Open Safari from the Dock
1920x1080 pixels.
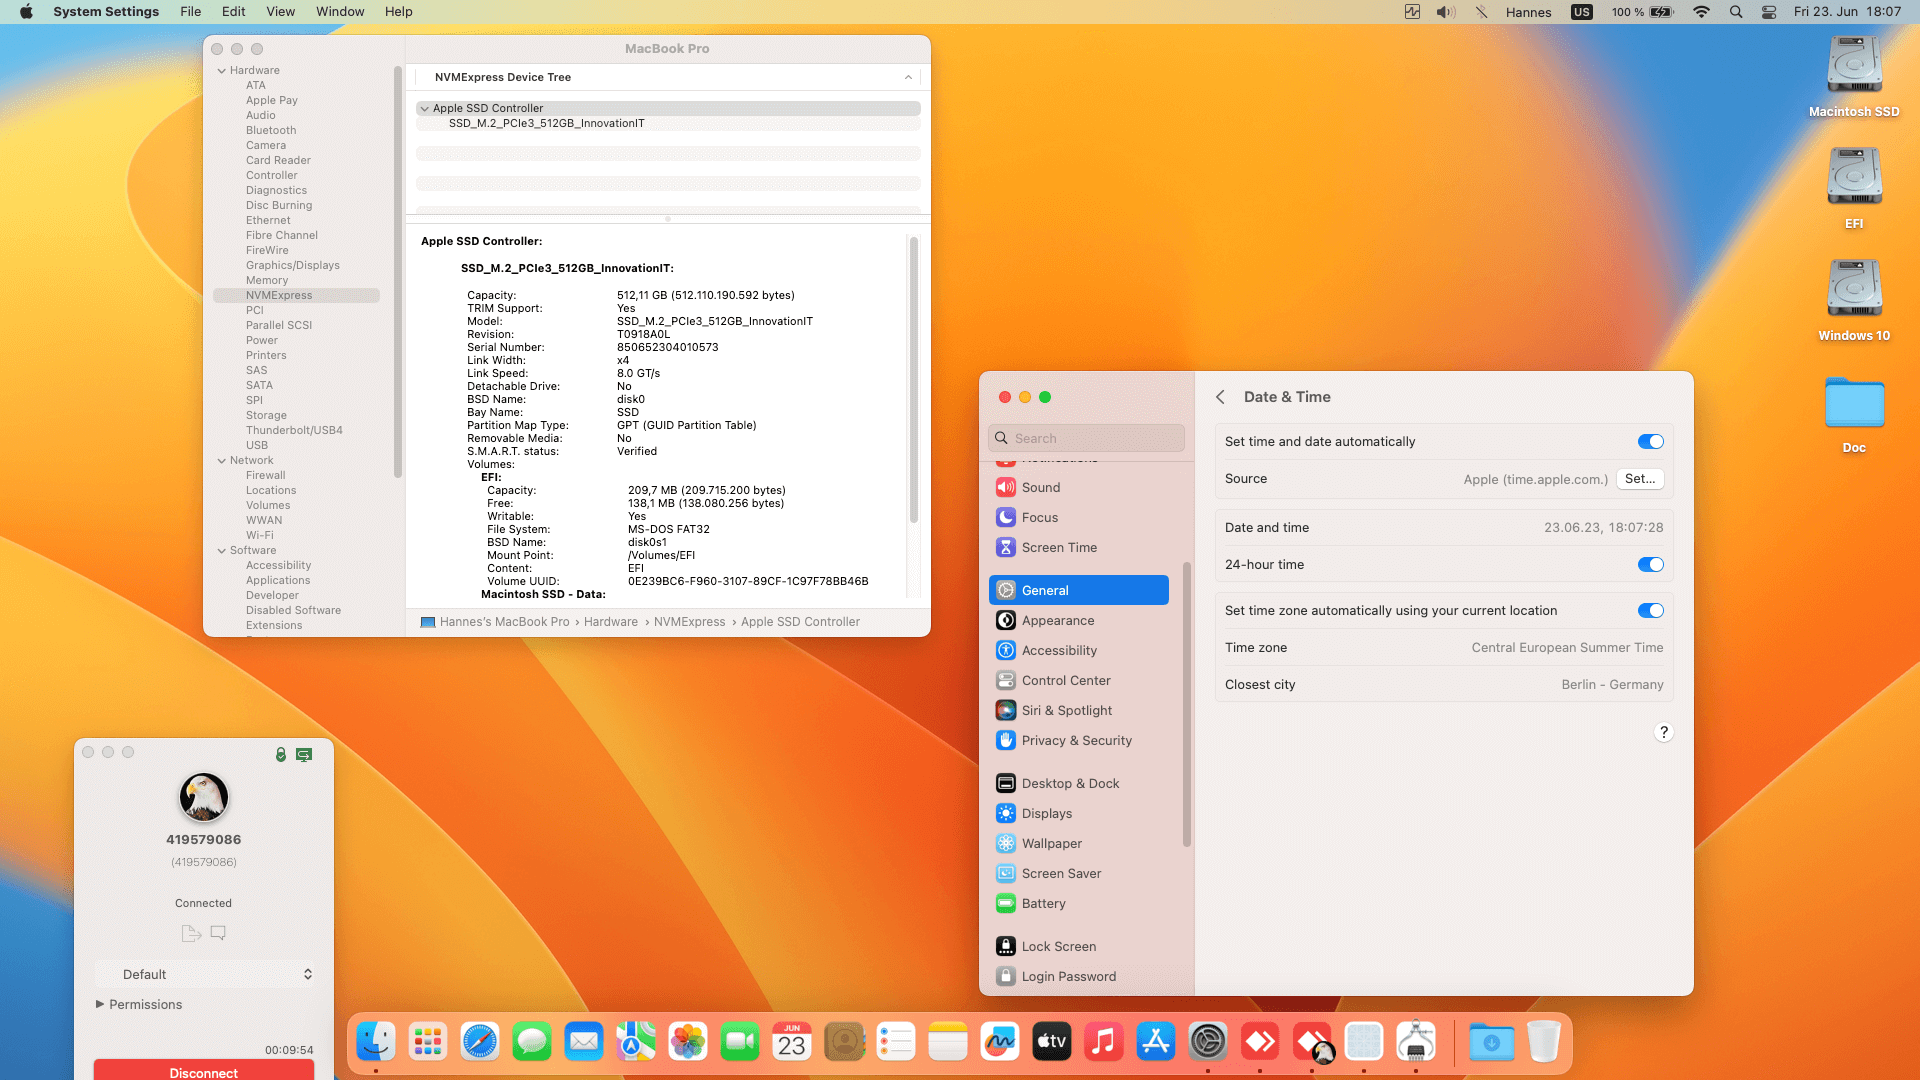(x=480, y=1042)
